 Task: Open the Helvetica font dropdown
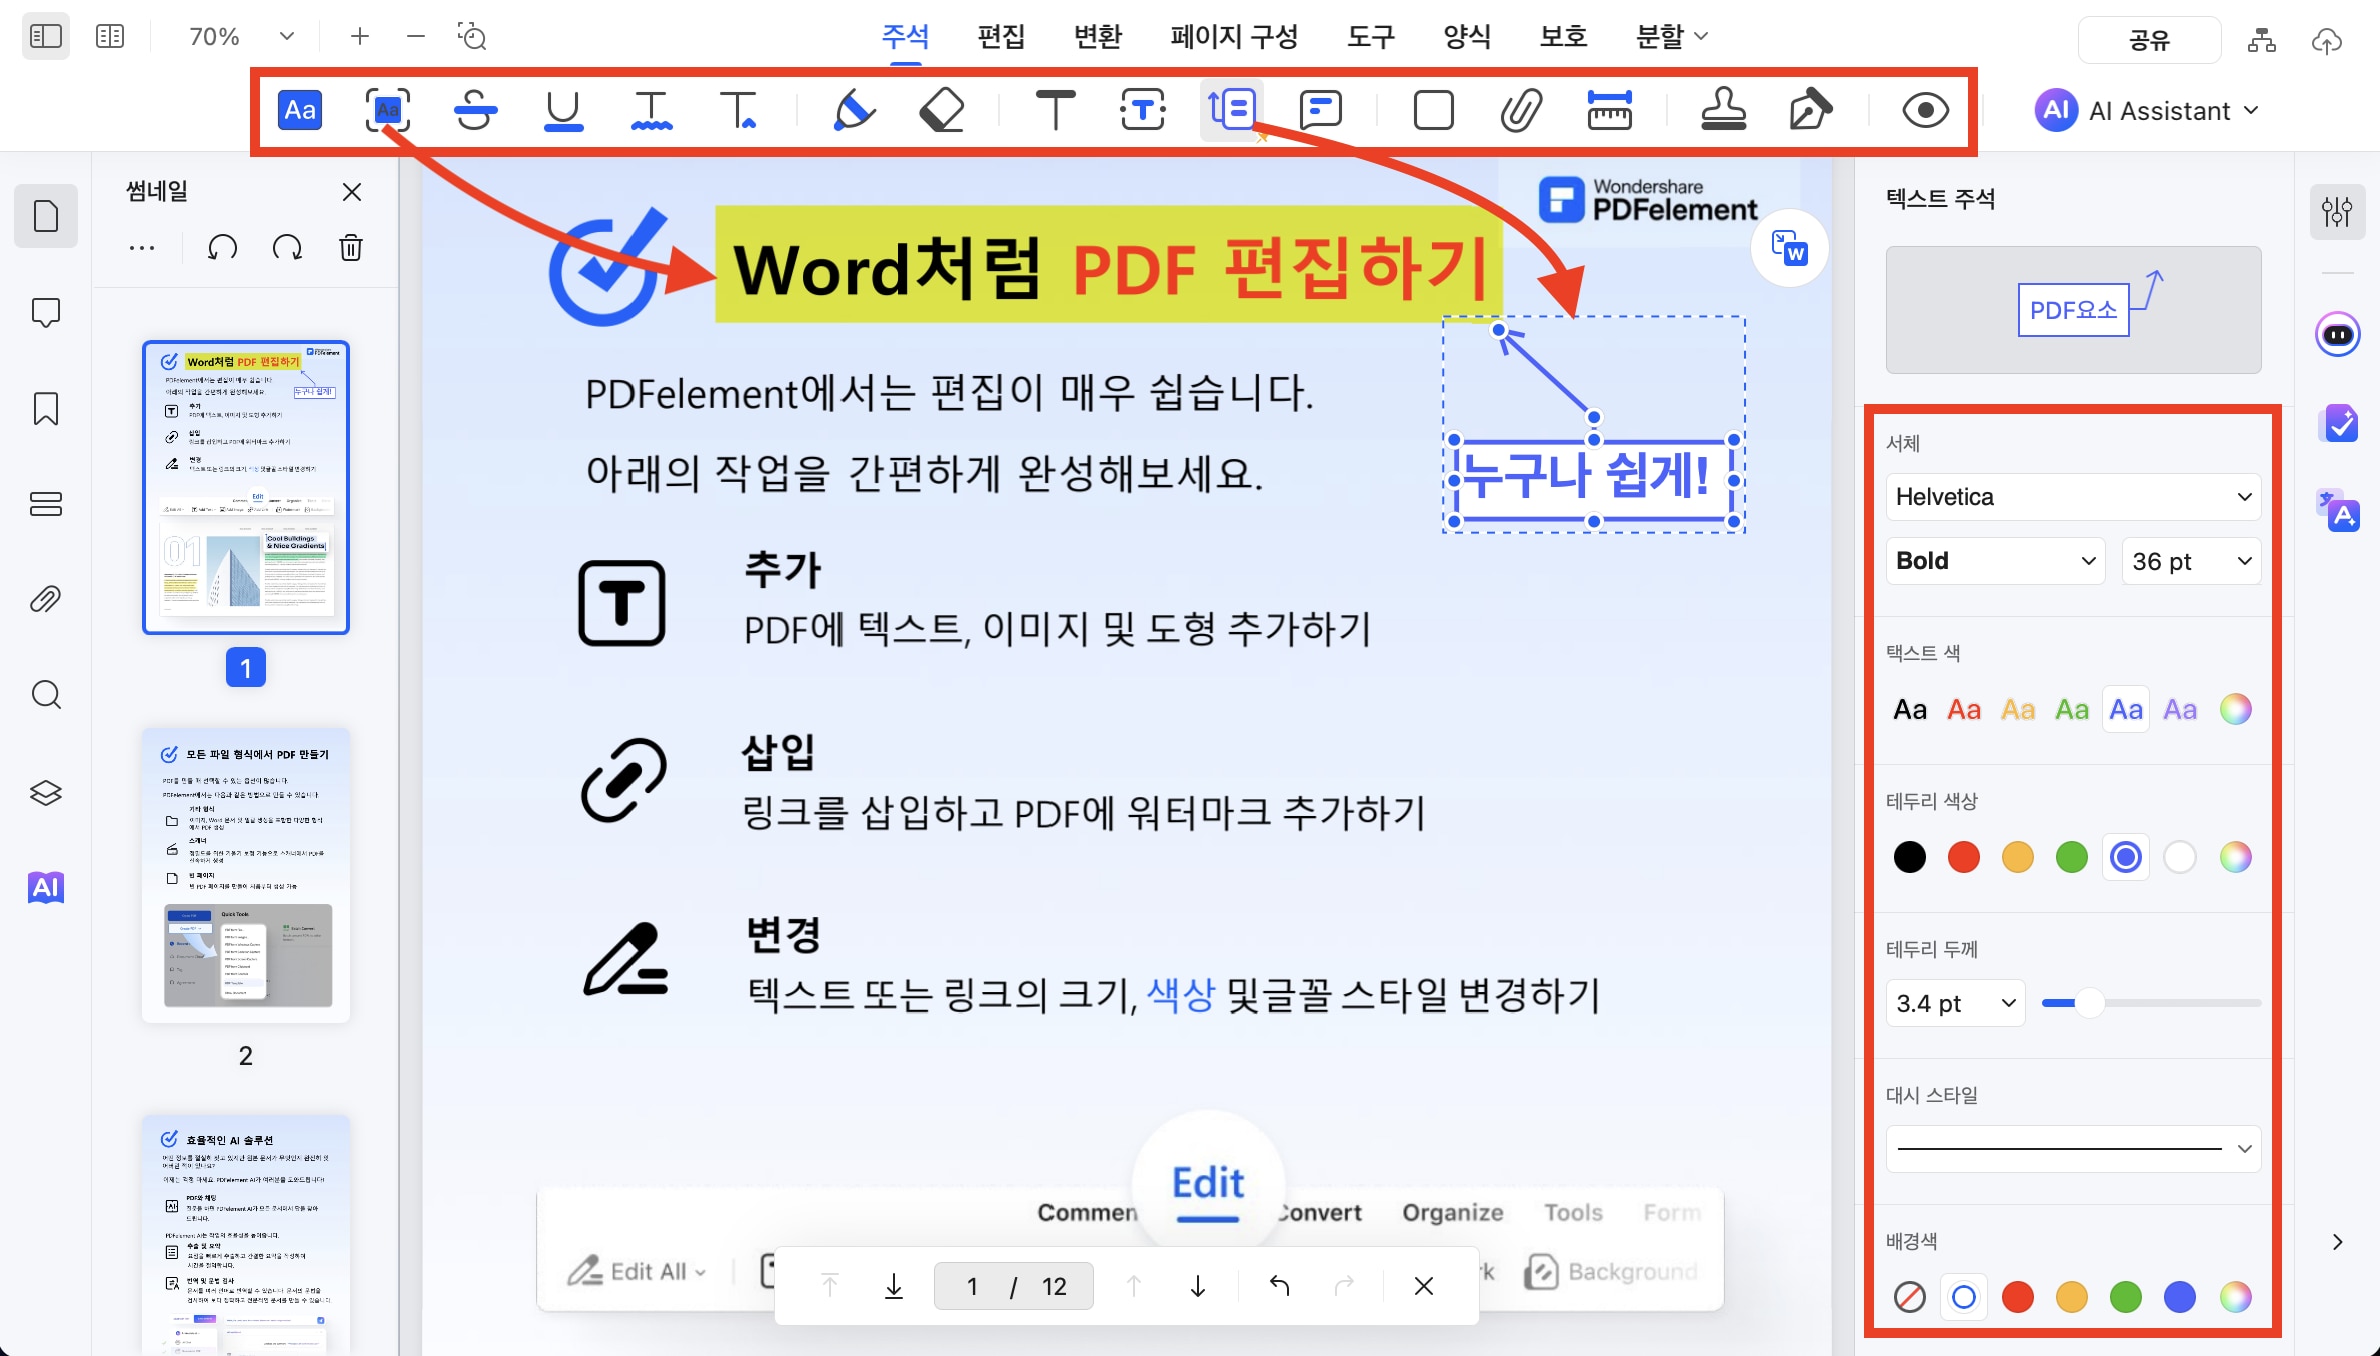point(2073,497)
